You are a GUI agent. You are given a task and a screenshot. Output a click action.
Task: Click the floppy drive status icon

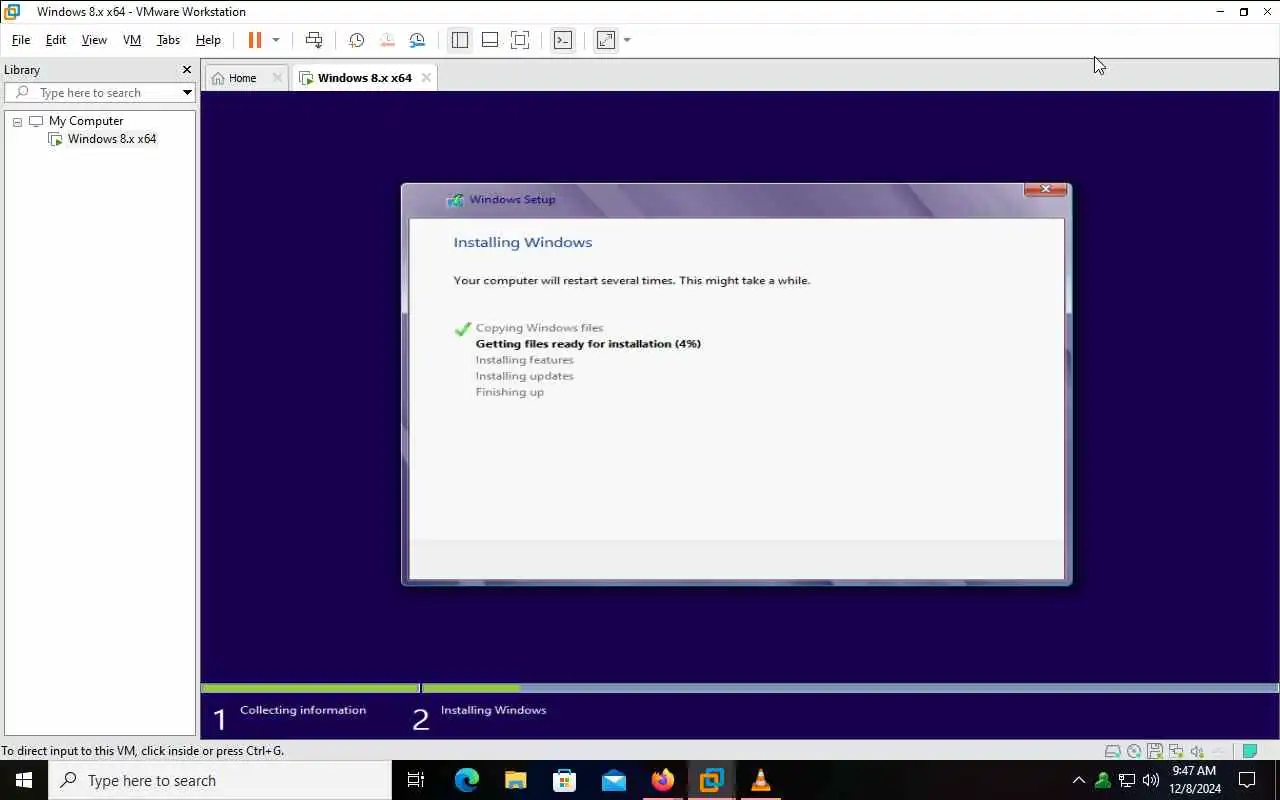[x=1155, y=751]
